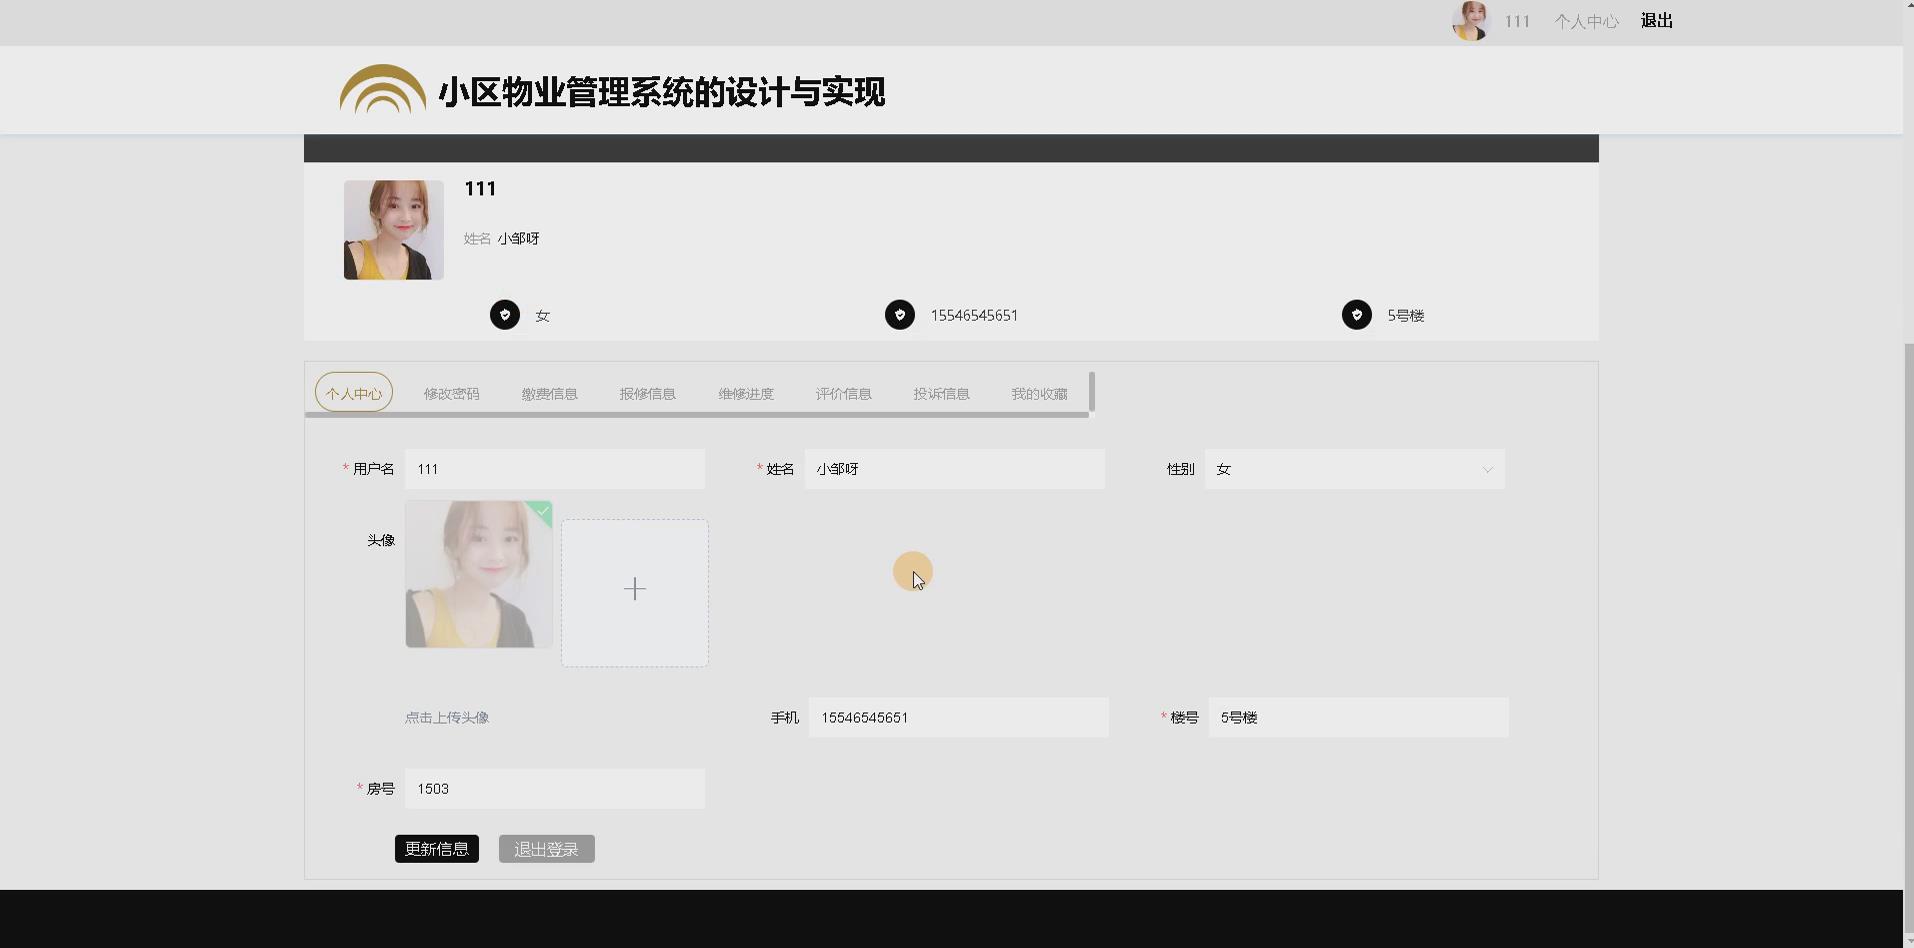Click the 性别 dropdown arrow
The height and width of the screenshot is (948, 1914).
click(x=1488, y=469)
